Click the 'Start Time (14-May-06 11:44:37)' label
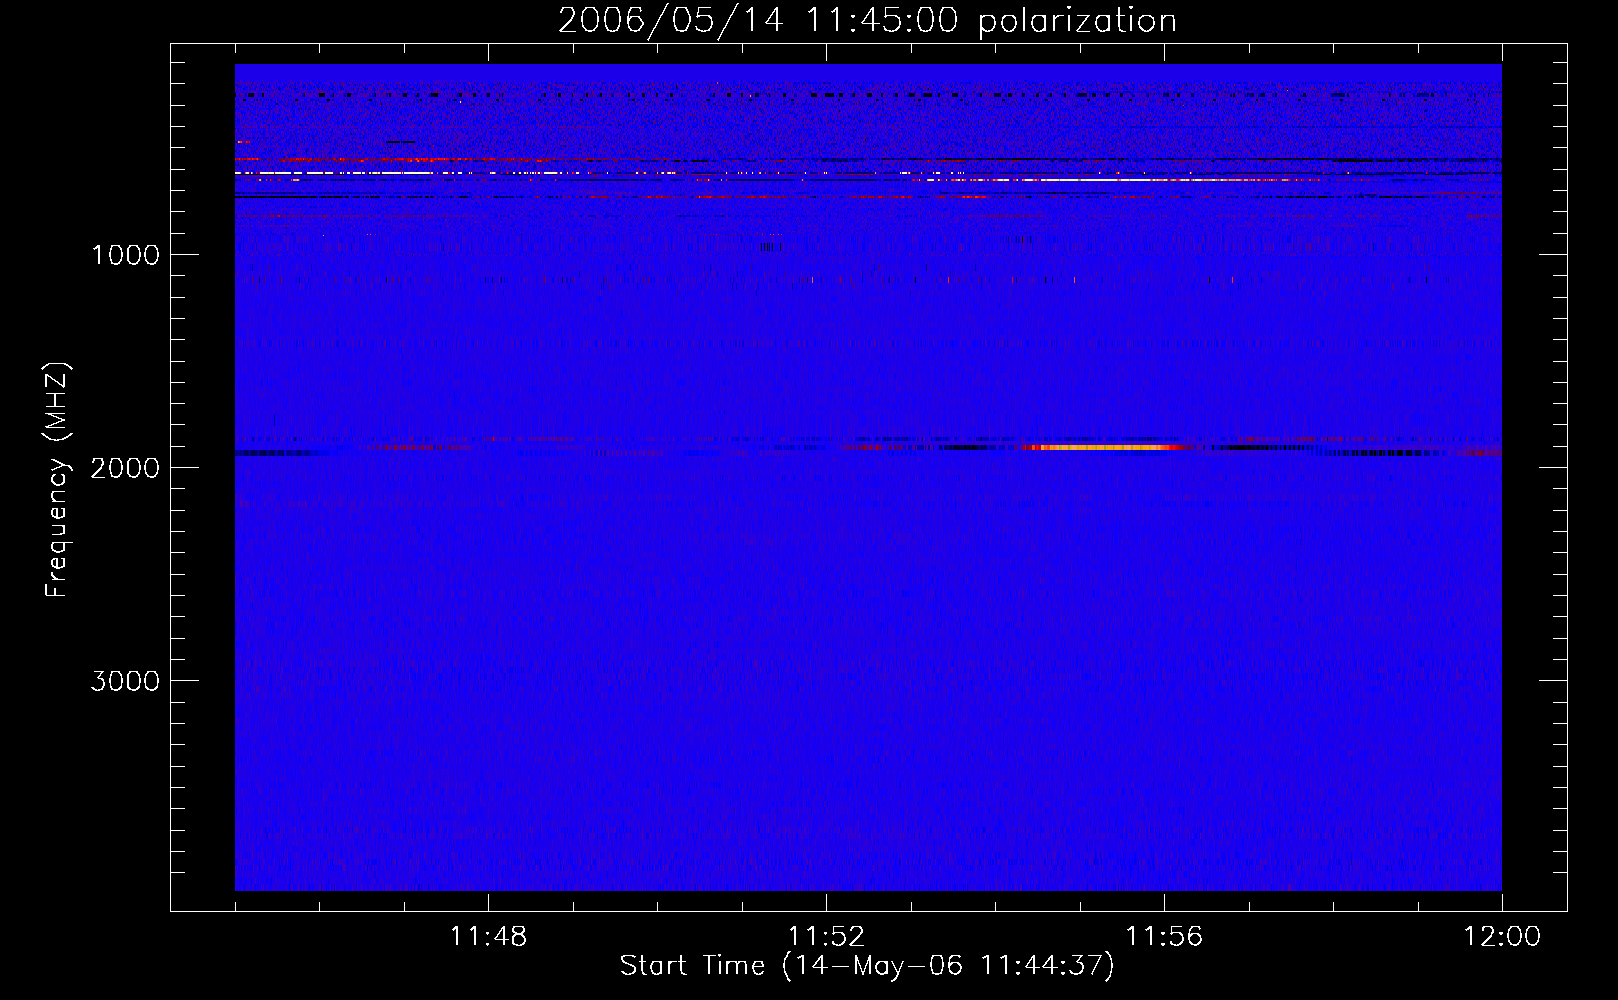The image size is (1618, 1000). pyautogui.click(x=867, y=966)
